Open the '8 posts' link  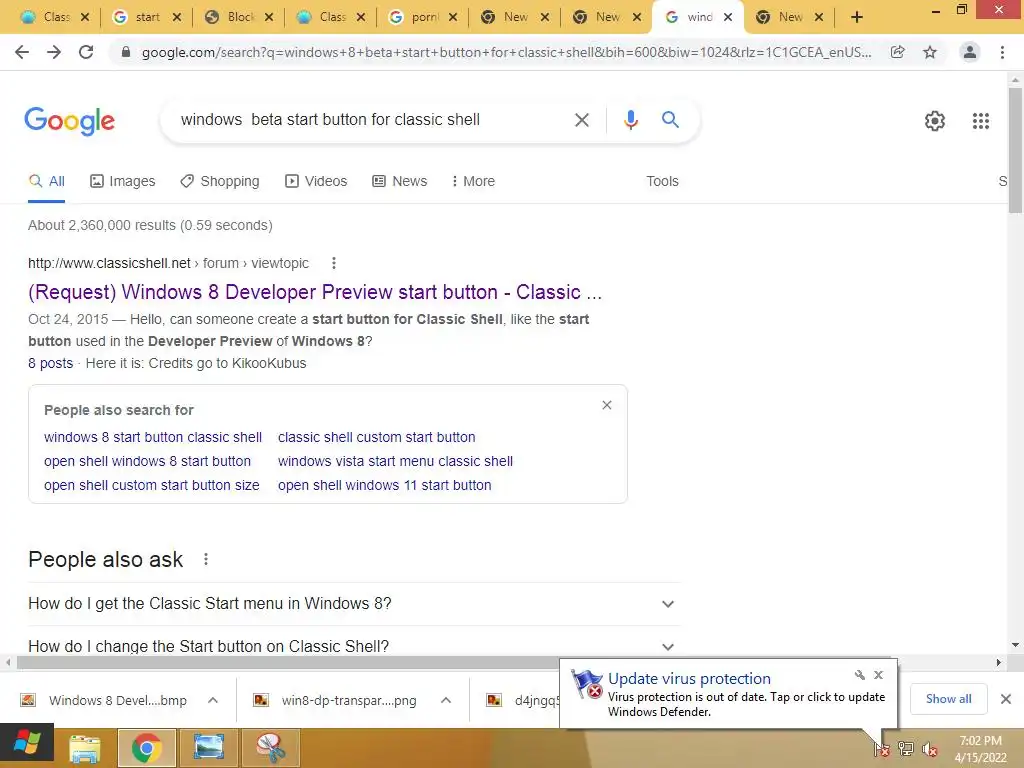(x=50, y=363)
